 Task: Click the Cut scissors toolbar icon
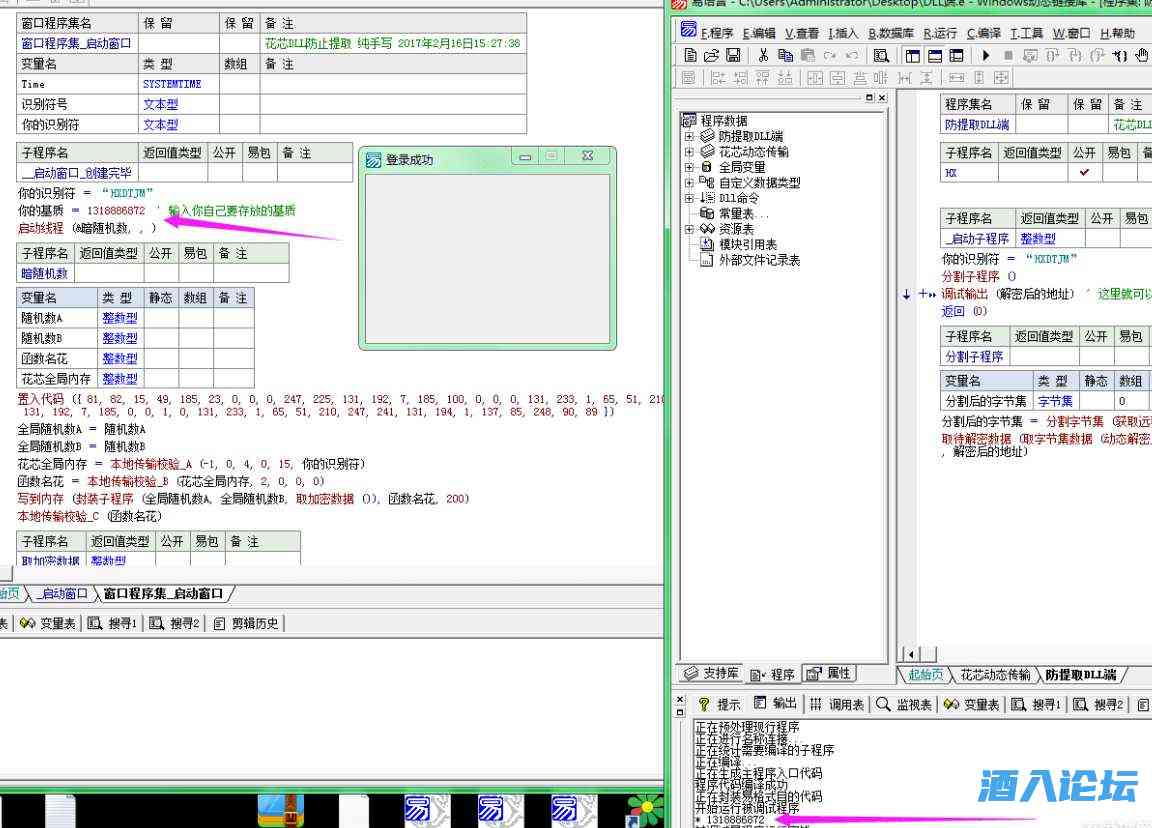click(763, 56)
